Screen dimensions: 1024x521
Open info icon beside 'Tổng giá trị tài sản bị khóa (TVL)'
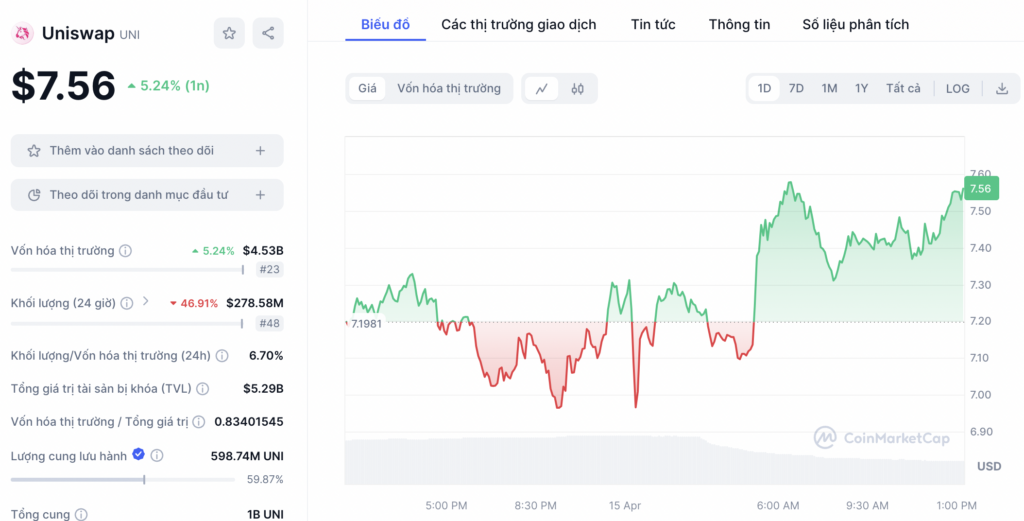pyautogui.click(x=203, y=389)
